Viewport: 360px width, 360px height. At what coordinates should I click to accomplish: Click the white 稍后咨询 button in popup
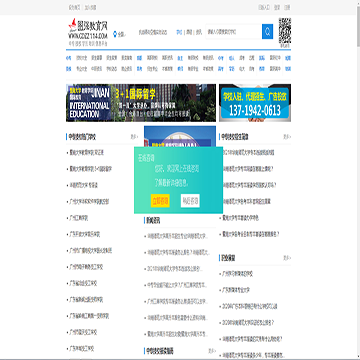tap(190, 201)
